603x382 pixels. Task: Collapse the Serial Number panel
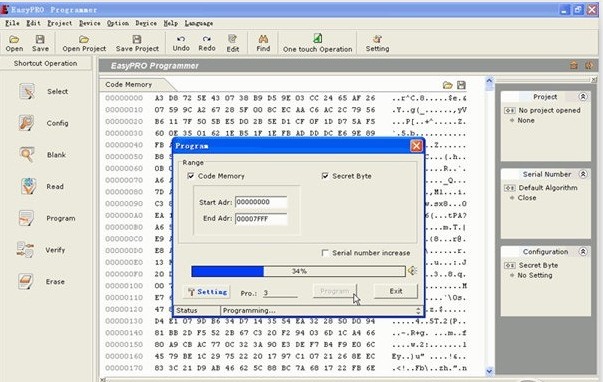(x=583, y=174)
